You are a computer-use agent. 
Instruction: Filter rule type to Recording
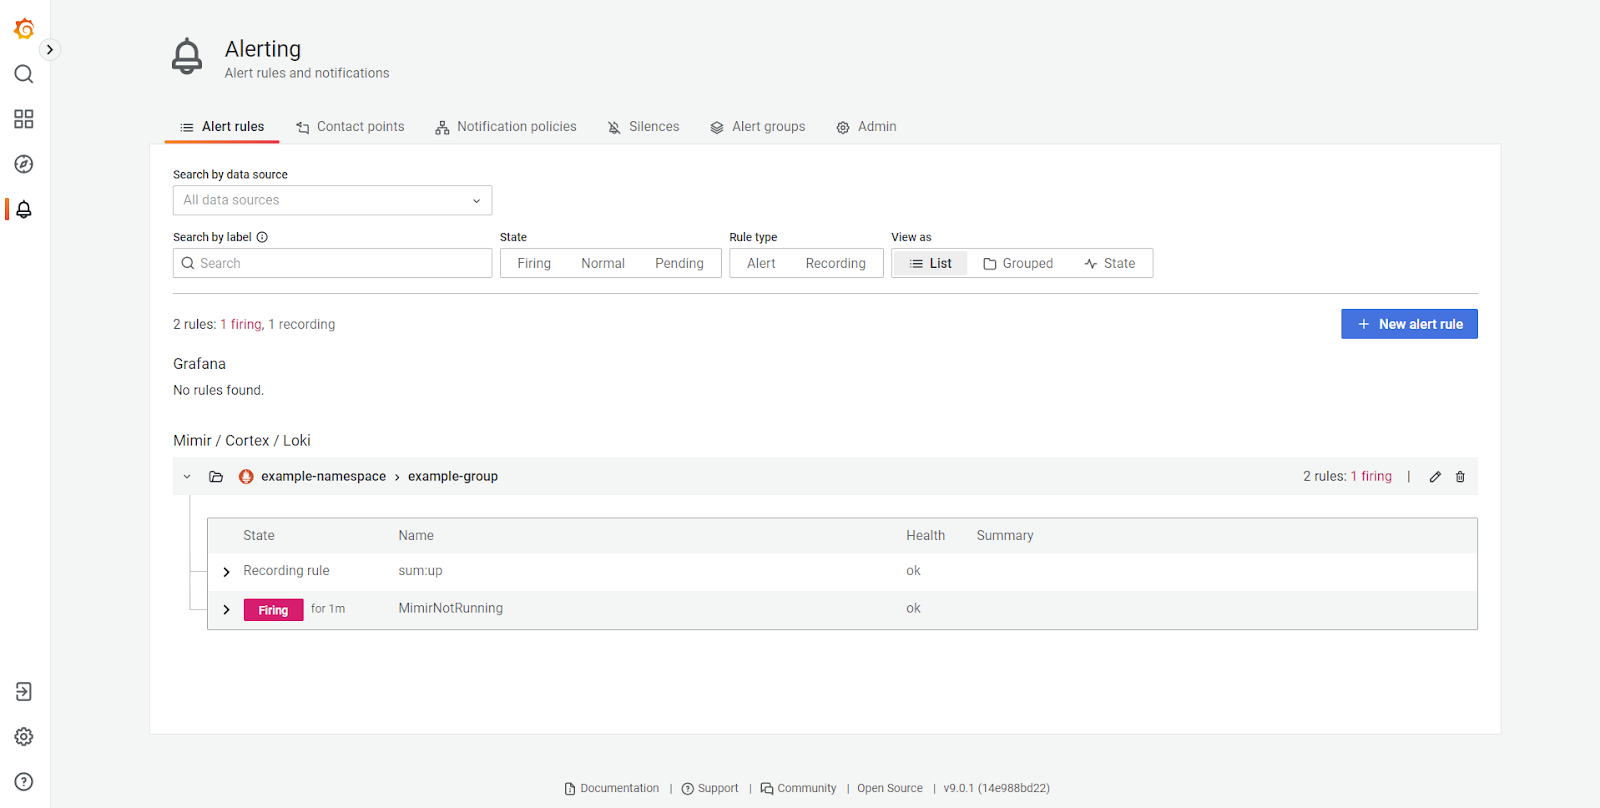click(x=835, y=263)
